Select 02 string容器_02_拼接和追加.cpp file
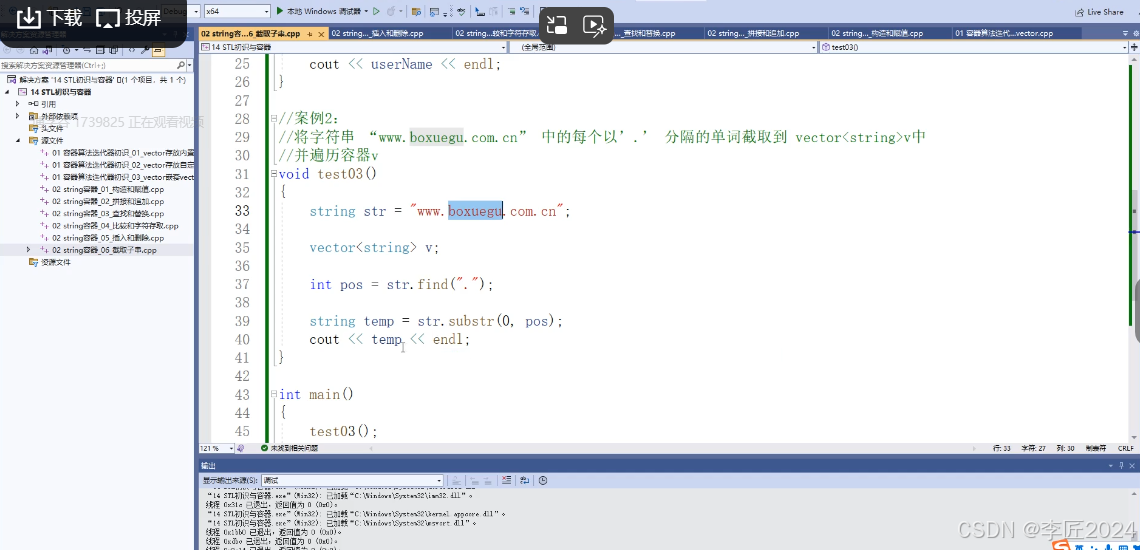The height and width of the screenshot is (550, 1140). (x=108, y=202)
